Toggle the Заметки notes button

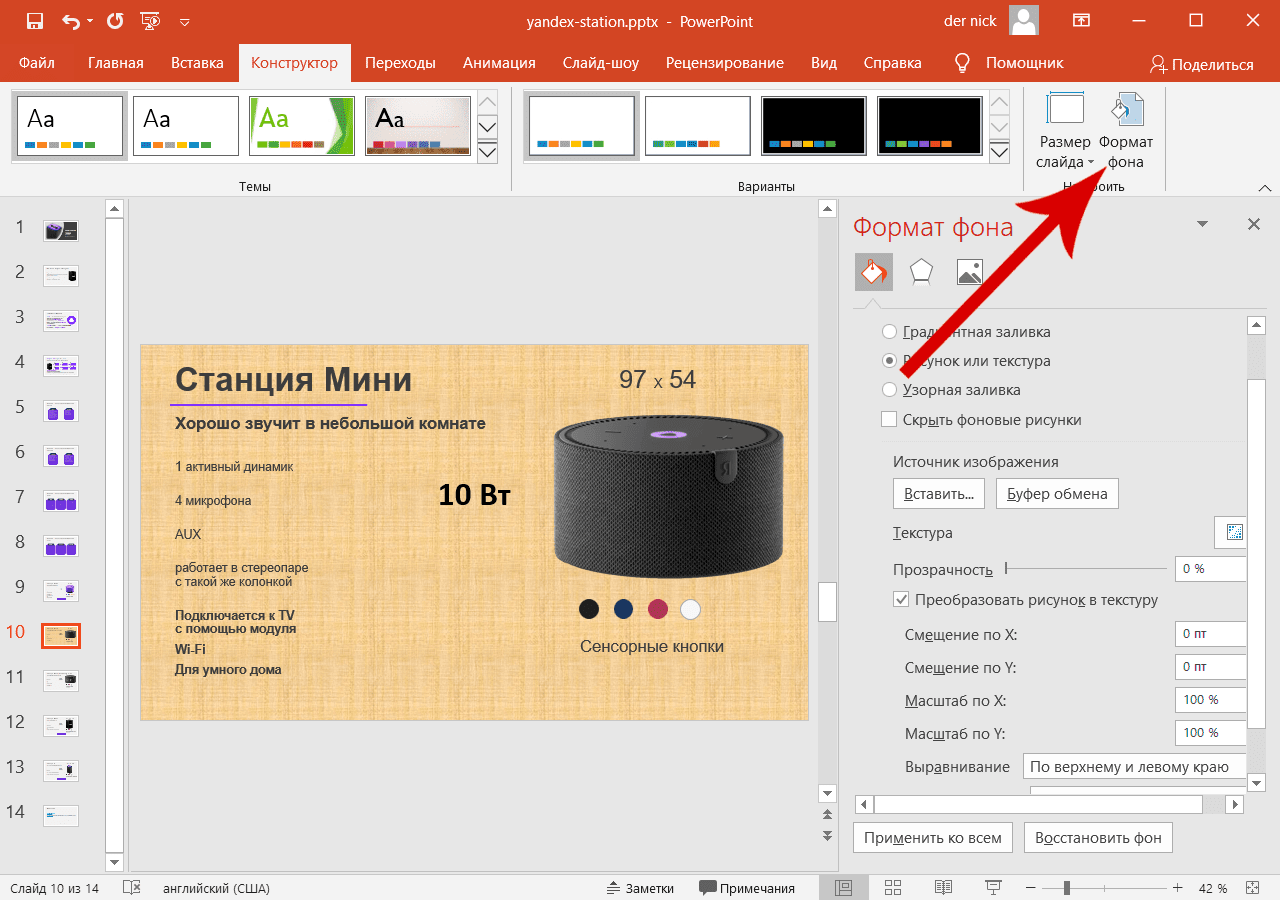(x=641, y=888)
